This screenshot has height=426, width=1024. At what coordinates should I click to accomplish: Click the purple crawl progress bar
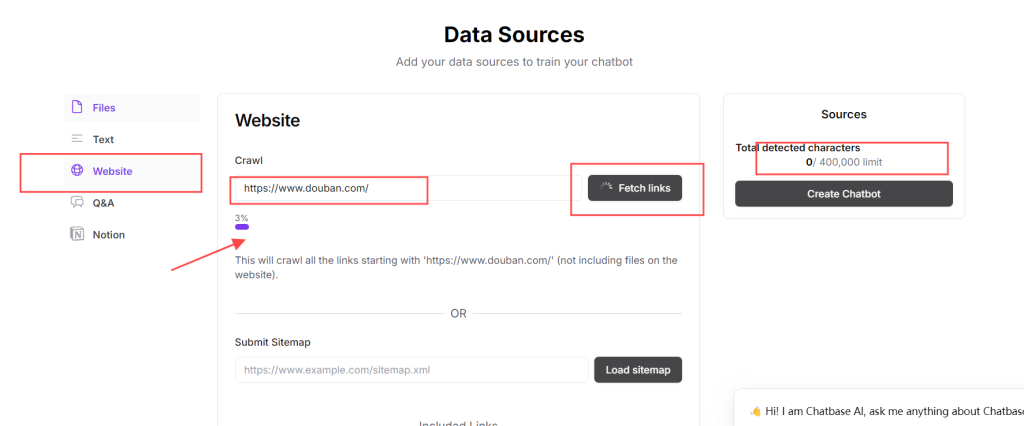pyautogui.click(x=242, y=227)
